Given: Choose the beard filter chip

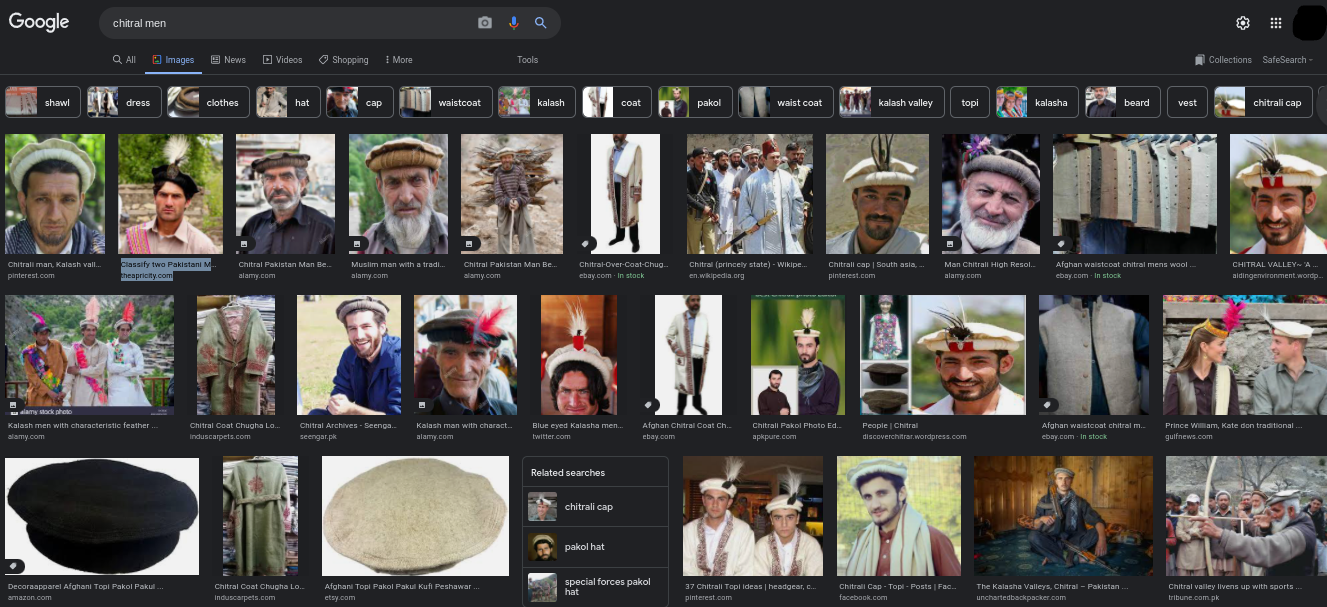Looking at the screenshot, I should tap(1123, 102).
